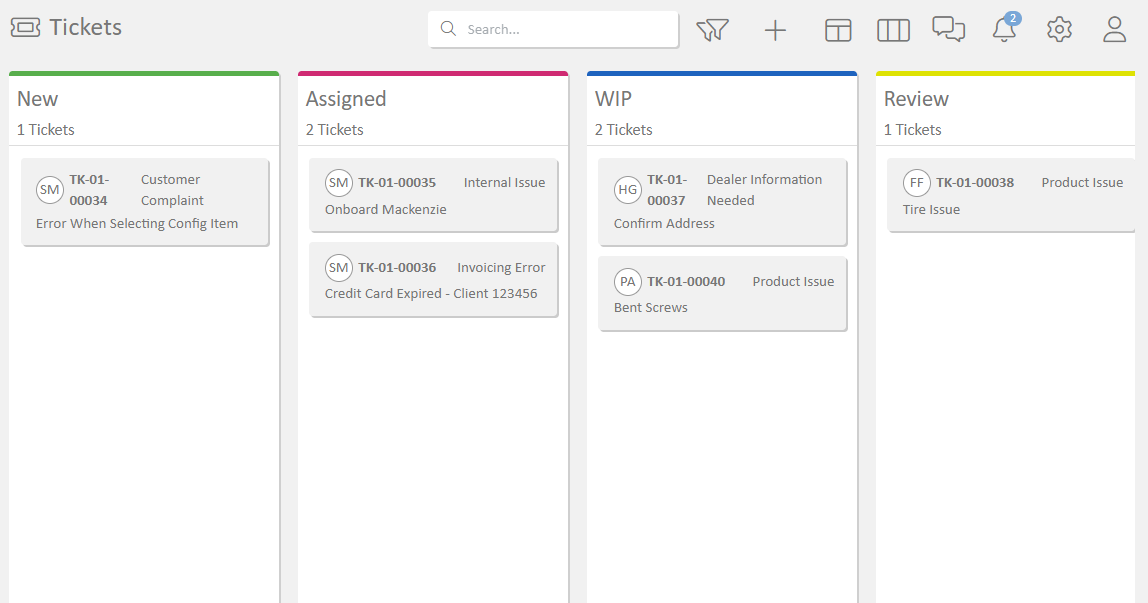1148x603 pixels.
Task: Open ticket TK-01-00040 Bent Screws
Action: click(x=723, y=294)
